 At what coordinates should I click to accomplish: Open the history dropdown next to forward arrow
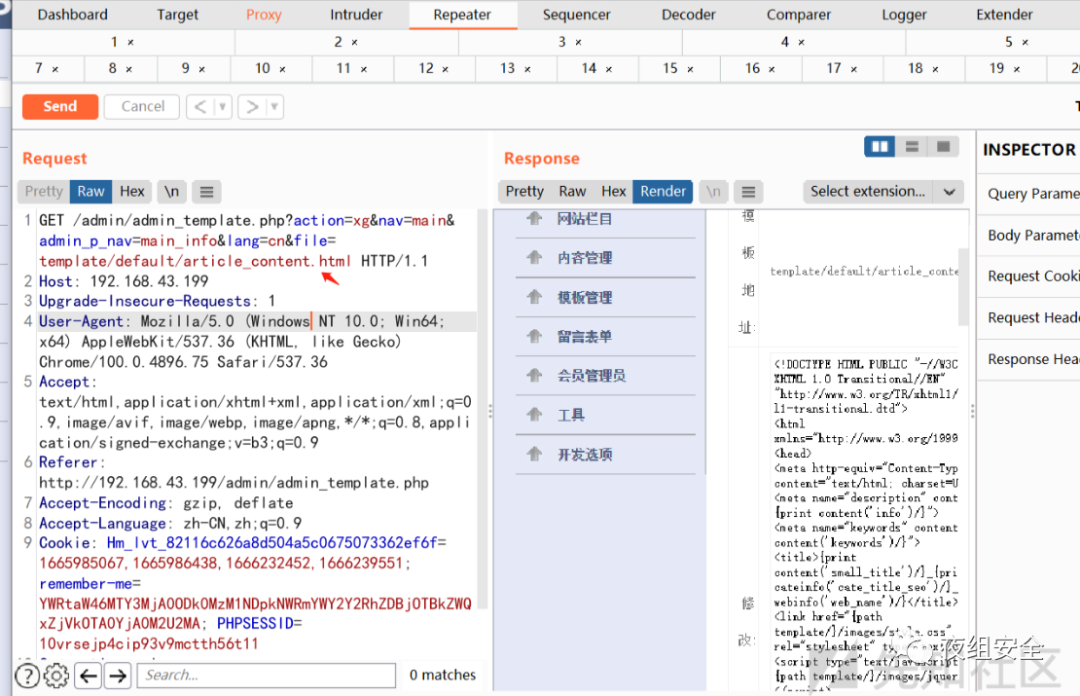tap(275, 107)
